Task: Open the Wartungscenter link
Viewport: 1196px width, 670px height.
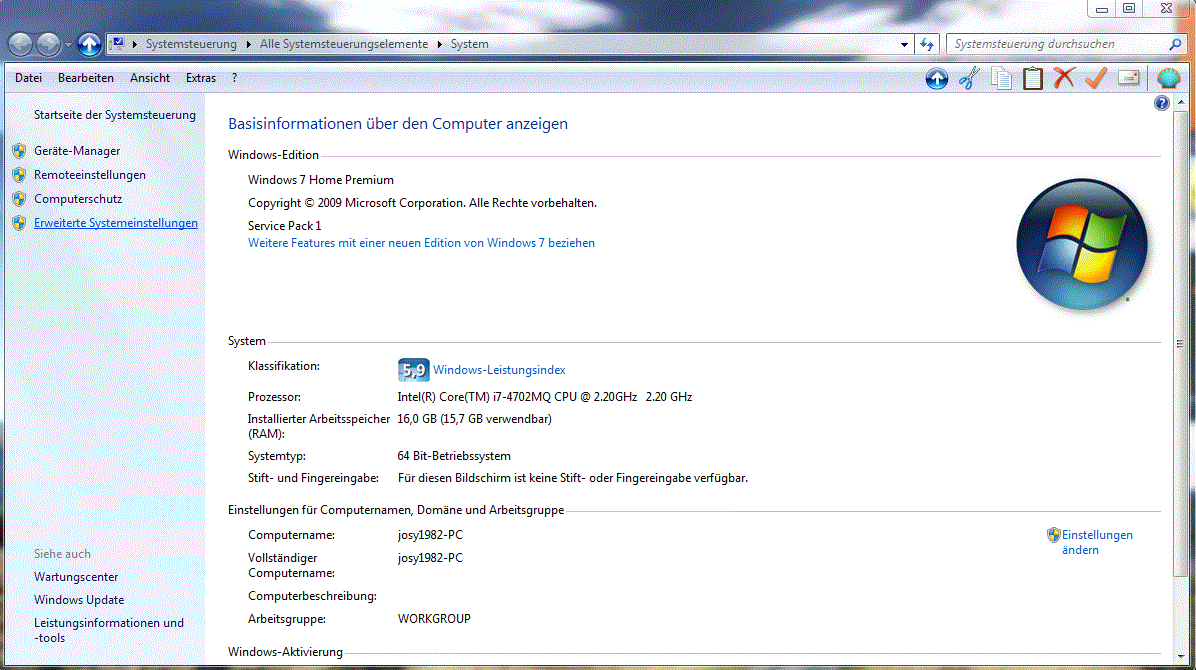Action: coord(76,577)
